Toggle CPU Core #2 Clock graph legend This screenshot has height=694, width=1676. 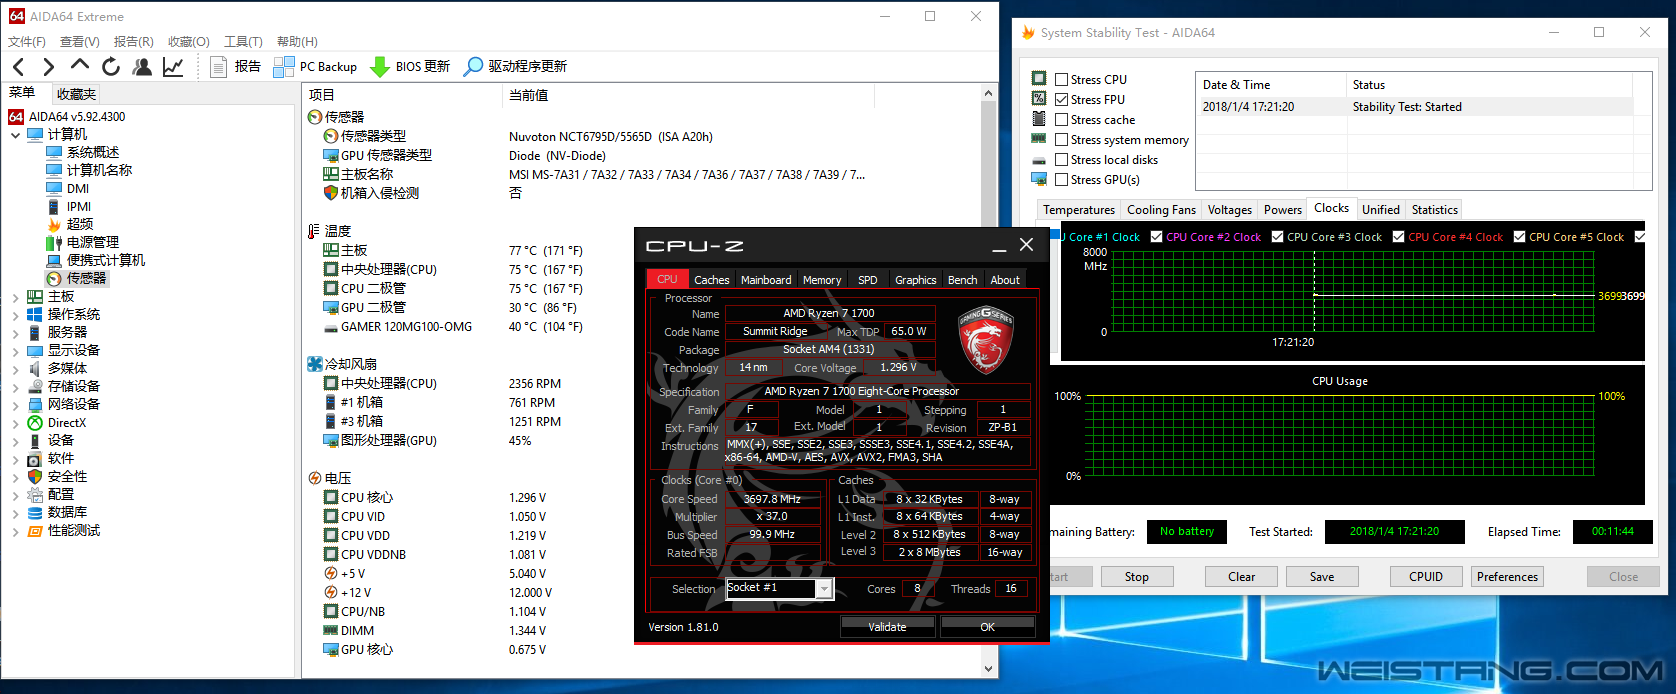(x=1157, y=237)
